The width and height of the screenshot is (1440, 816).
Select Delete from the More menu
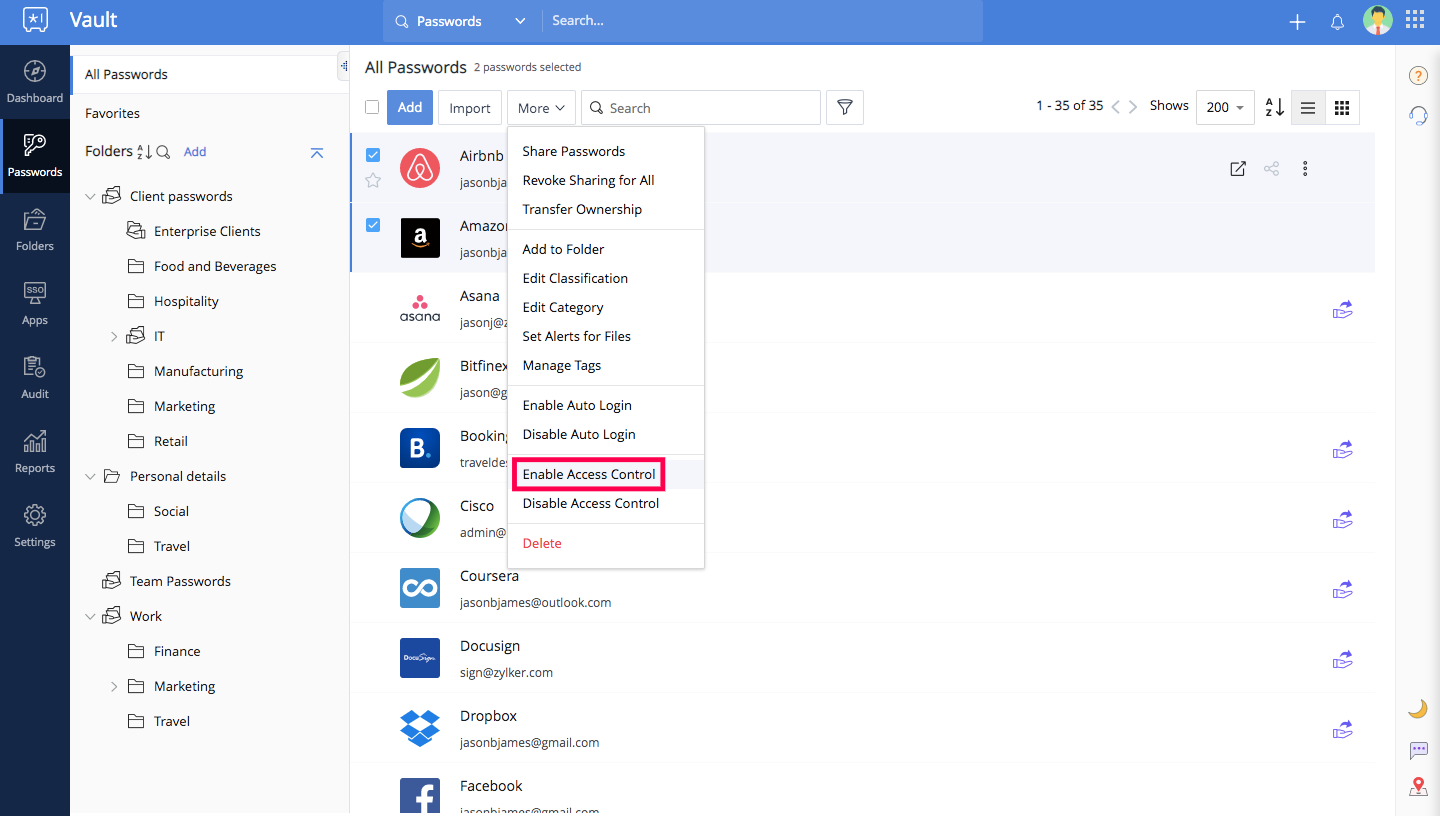542,543
